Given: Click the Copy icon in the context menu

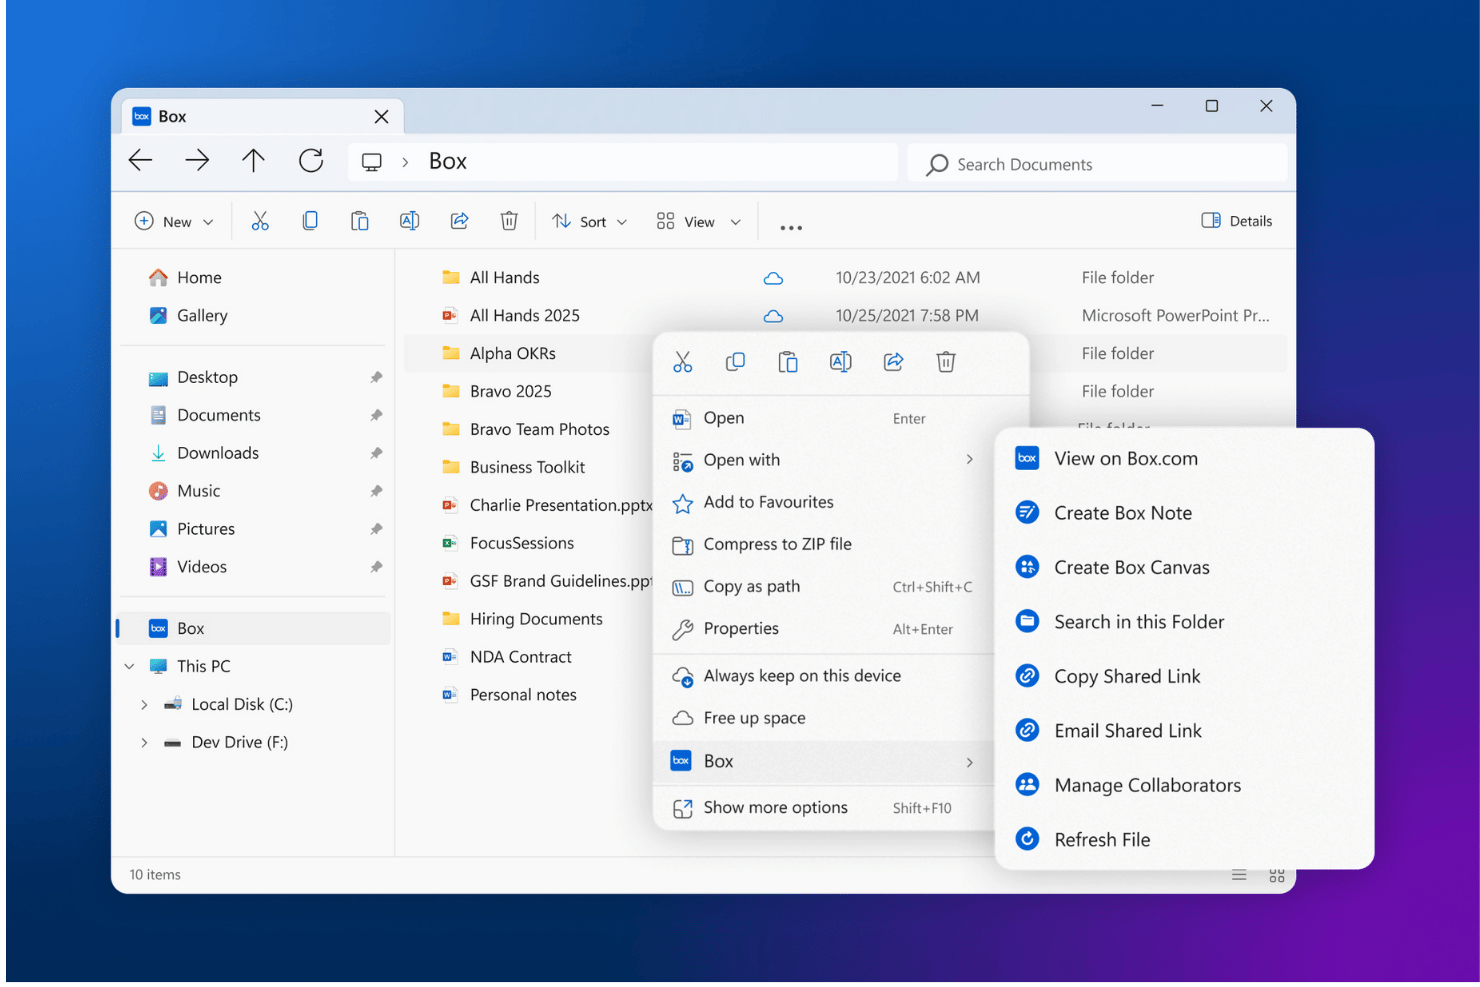Looking at the screenshot, I should point(735,362).
